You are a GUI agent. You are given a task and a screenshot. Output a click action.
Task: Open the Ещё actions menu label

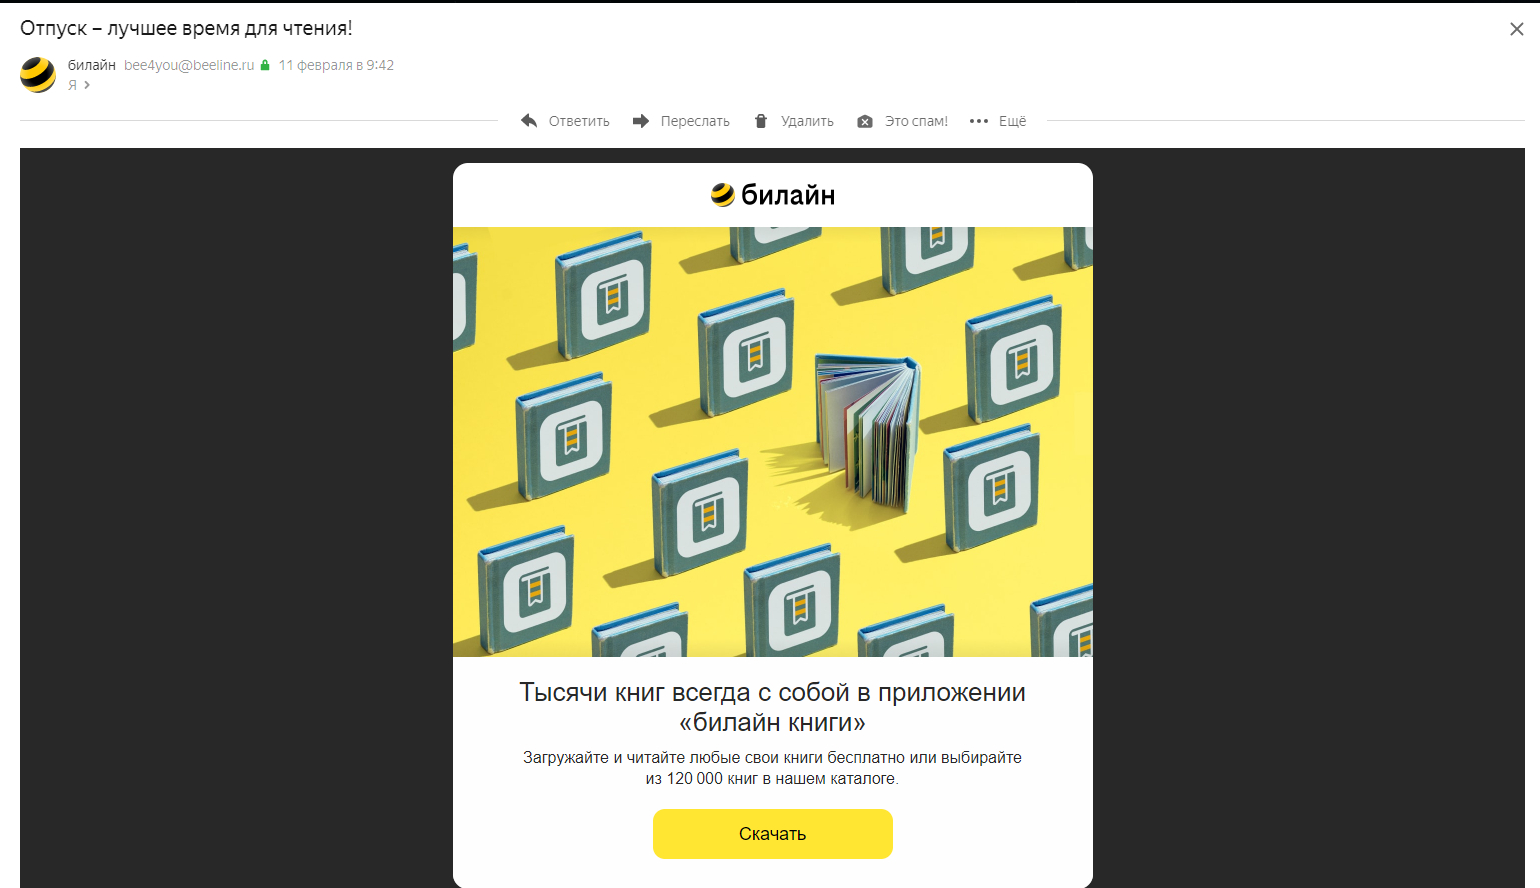pos(1012,121)
